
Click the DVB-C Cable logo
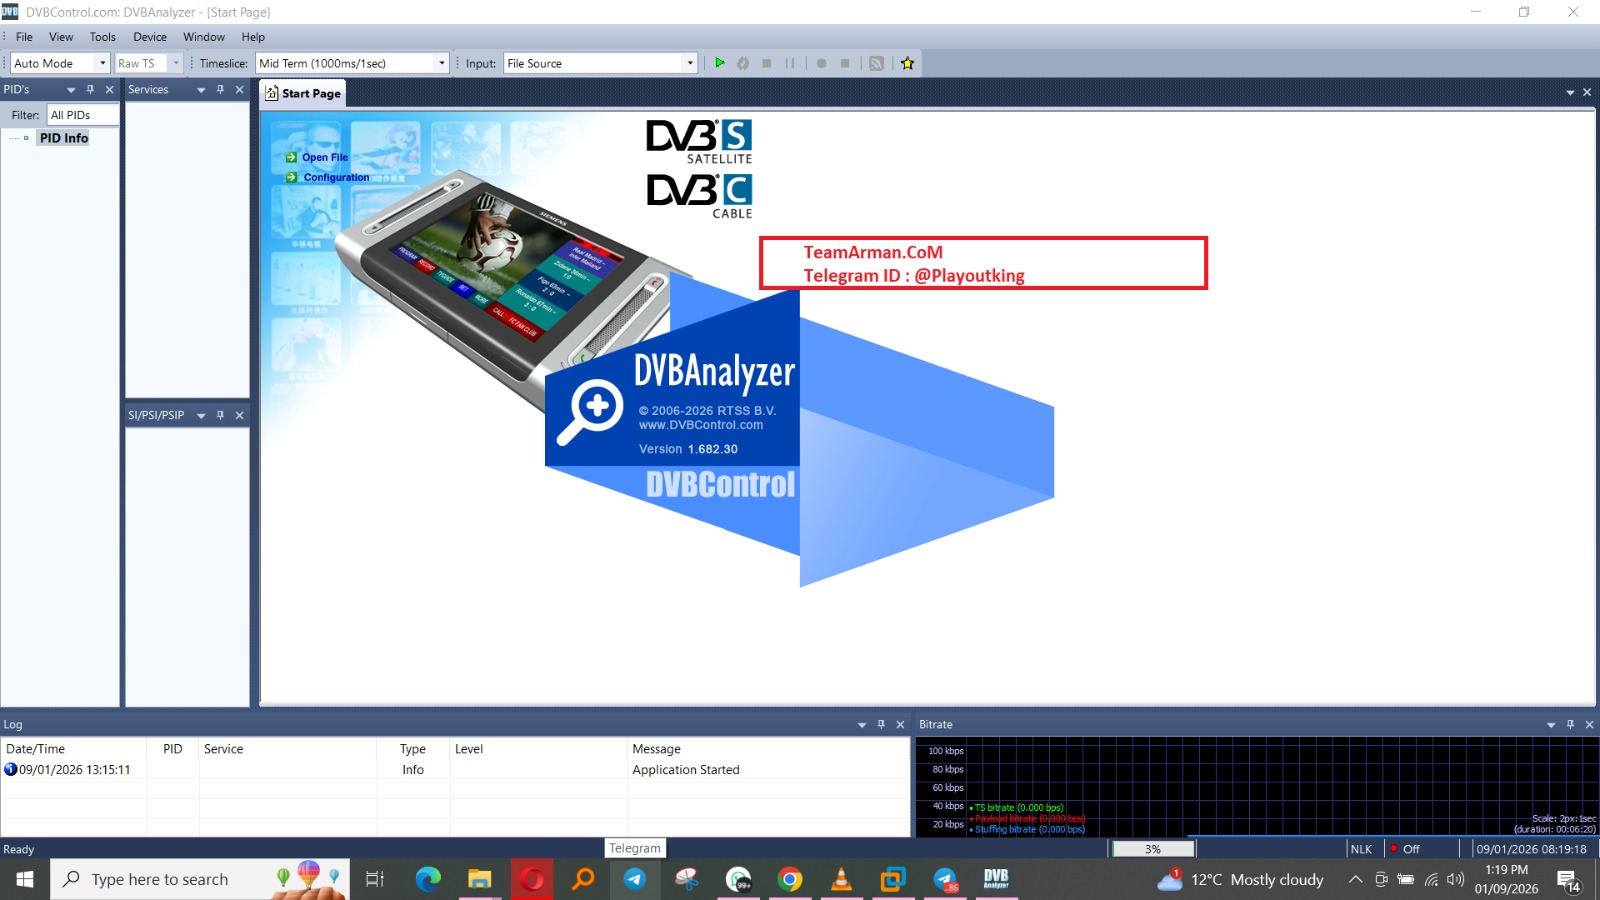pyautogui.click(x=699, y=196)
